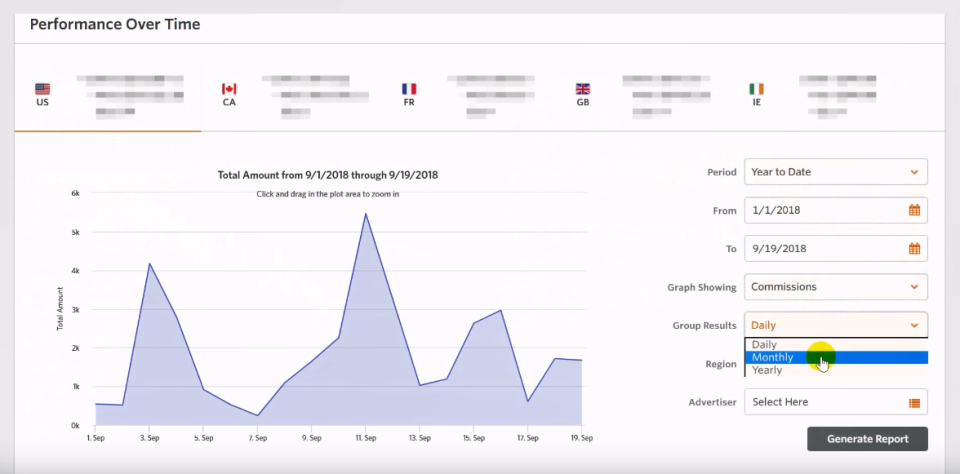Click the Group Results label
This screenshot has width=960, height=474.
[x=704, y=326]
